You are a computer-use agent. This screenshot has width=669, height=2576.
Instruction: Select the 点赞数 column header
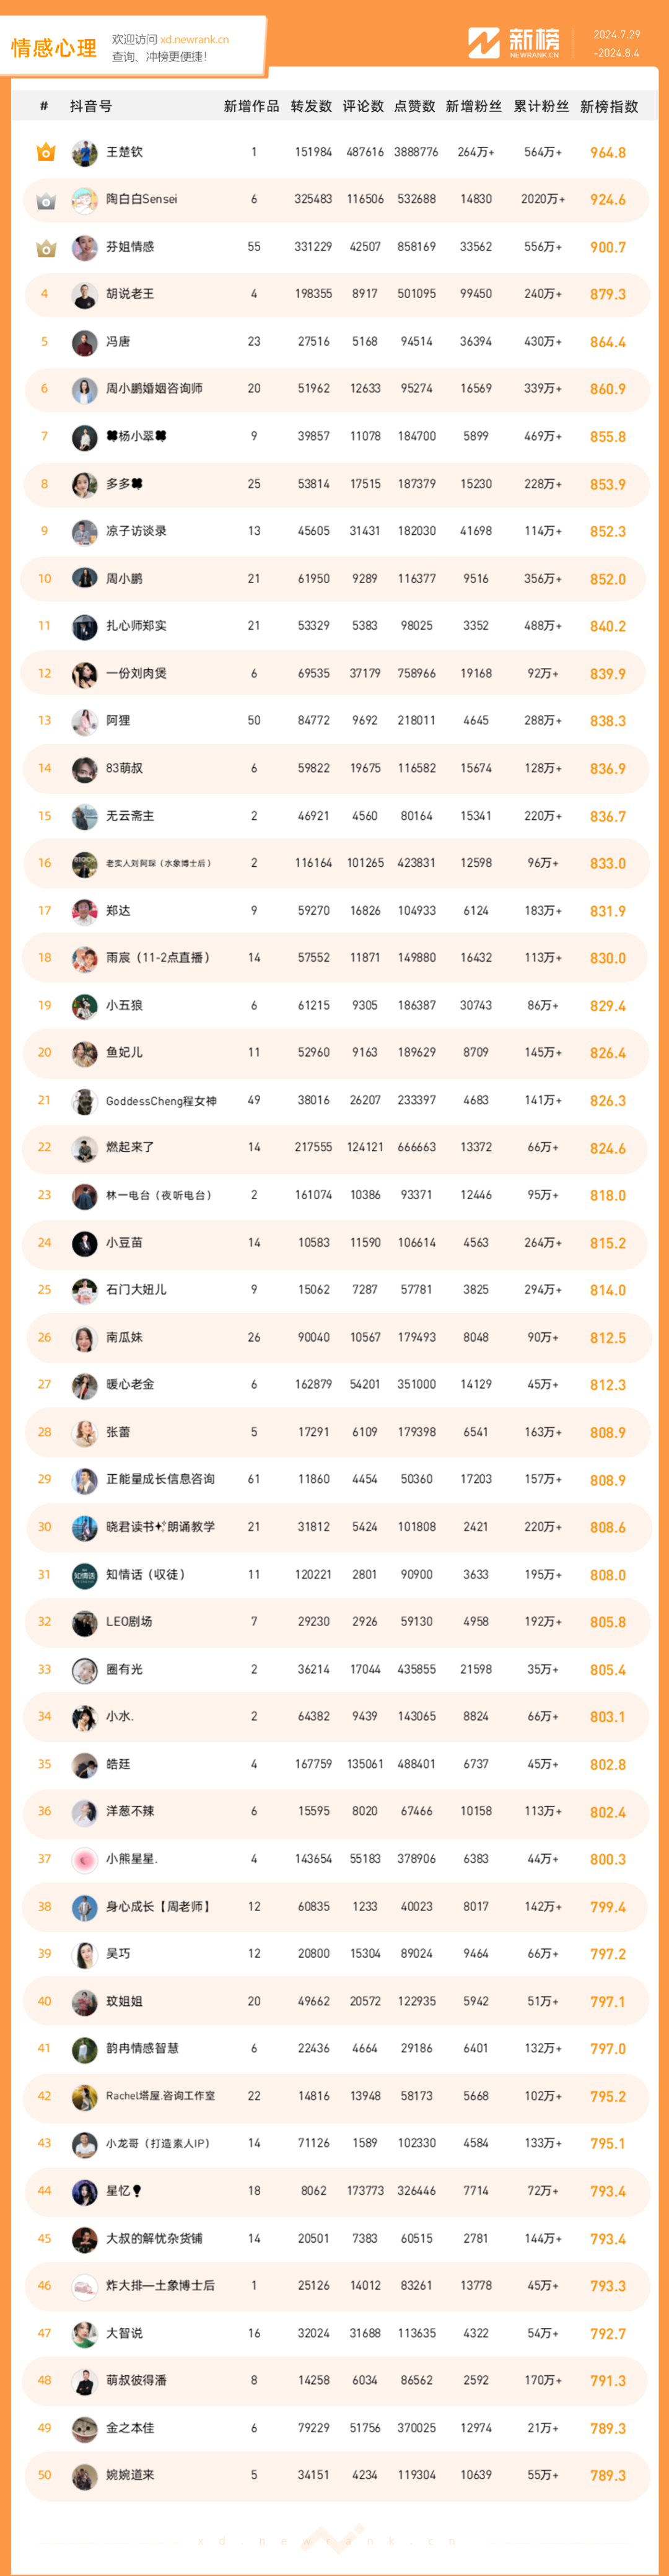[x=414, y=106]
